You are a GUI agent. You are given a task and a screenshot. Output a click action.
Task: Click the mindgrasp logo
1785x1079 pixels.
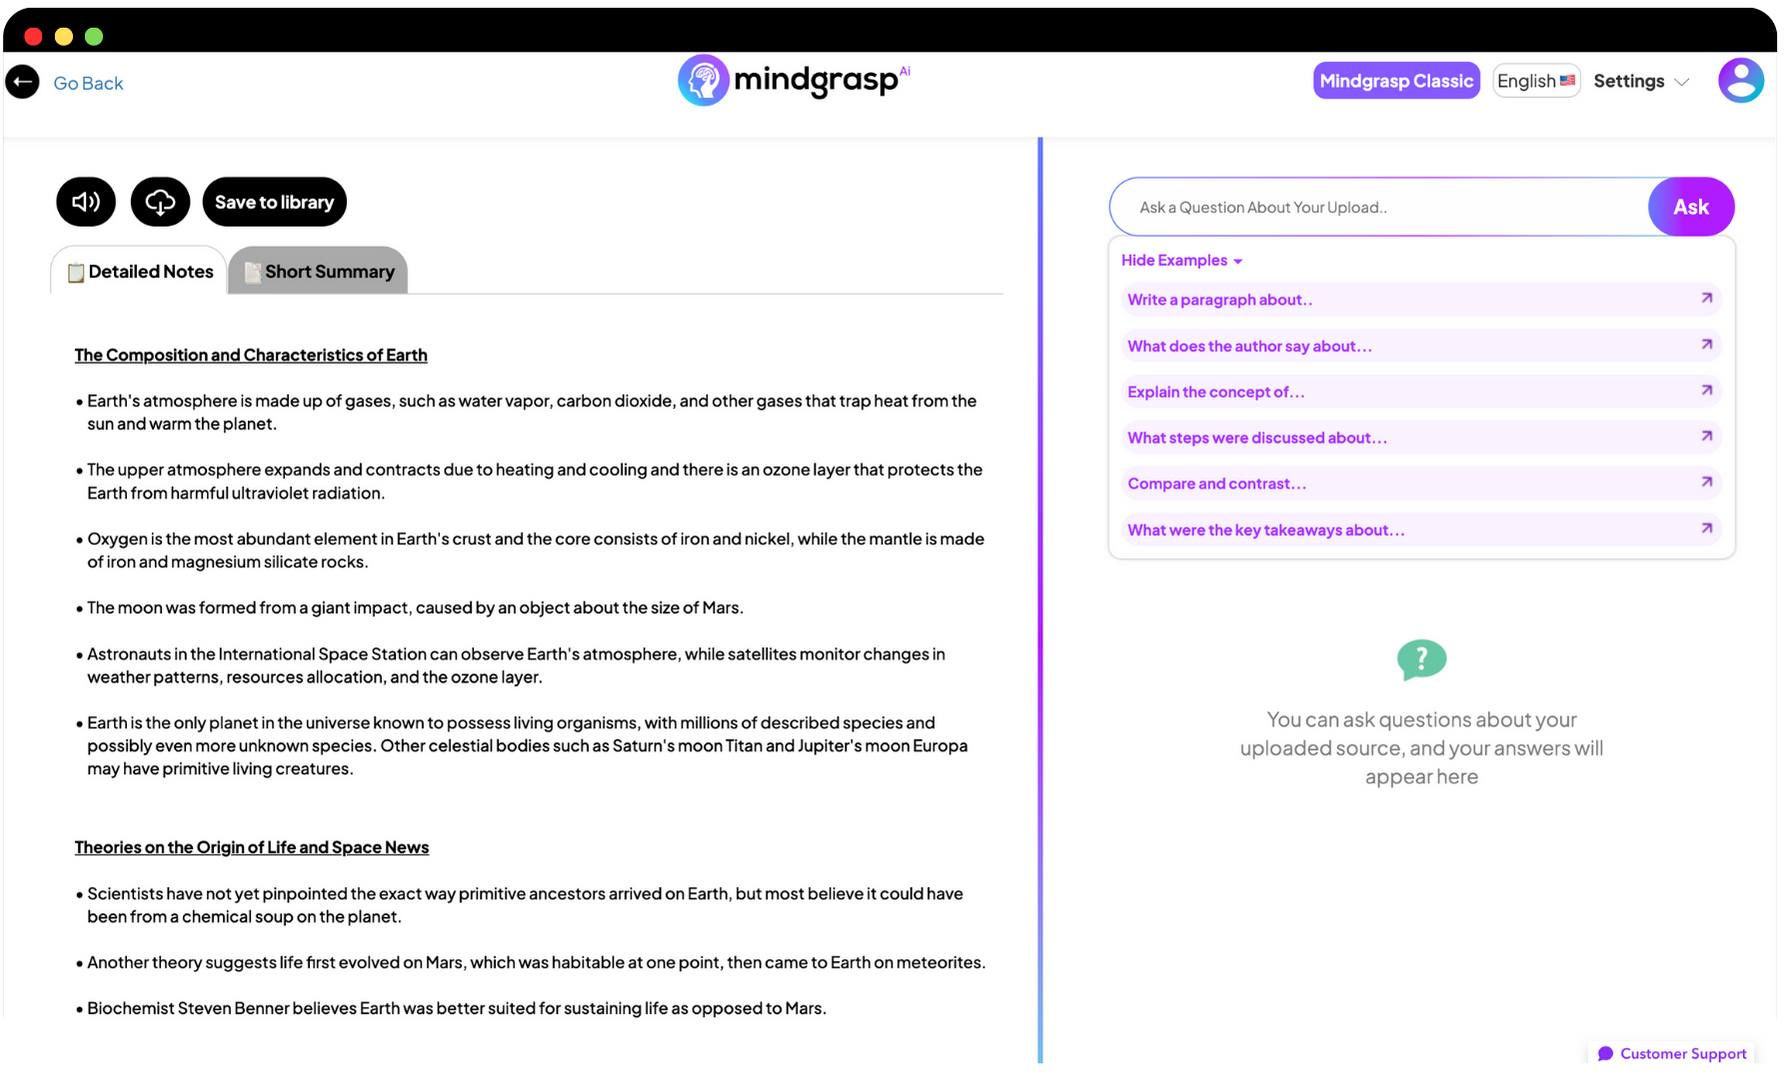pos(794,80)
